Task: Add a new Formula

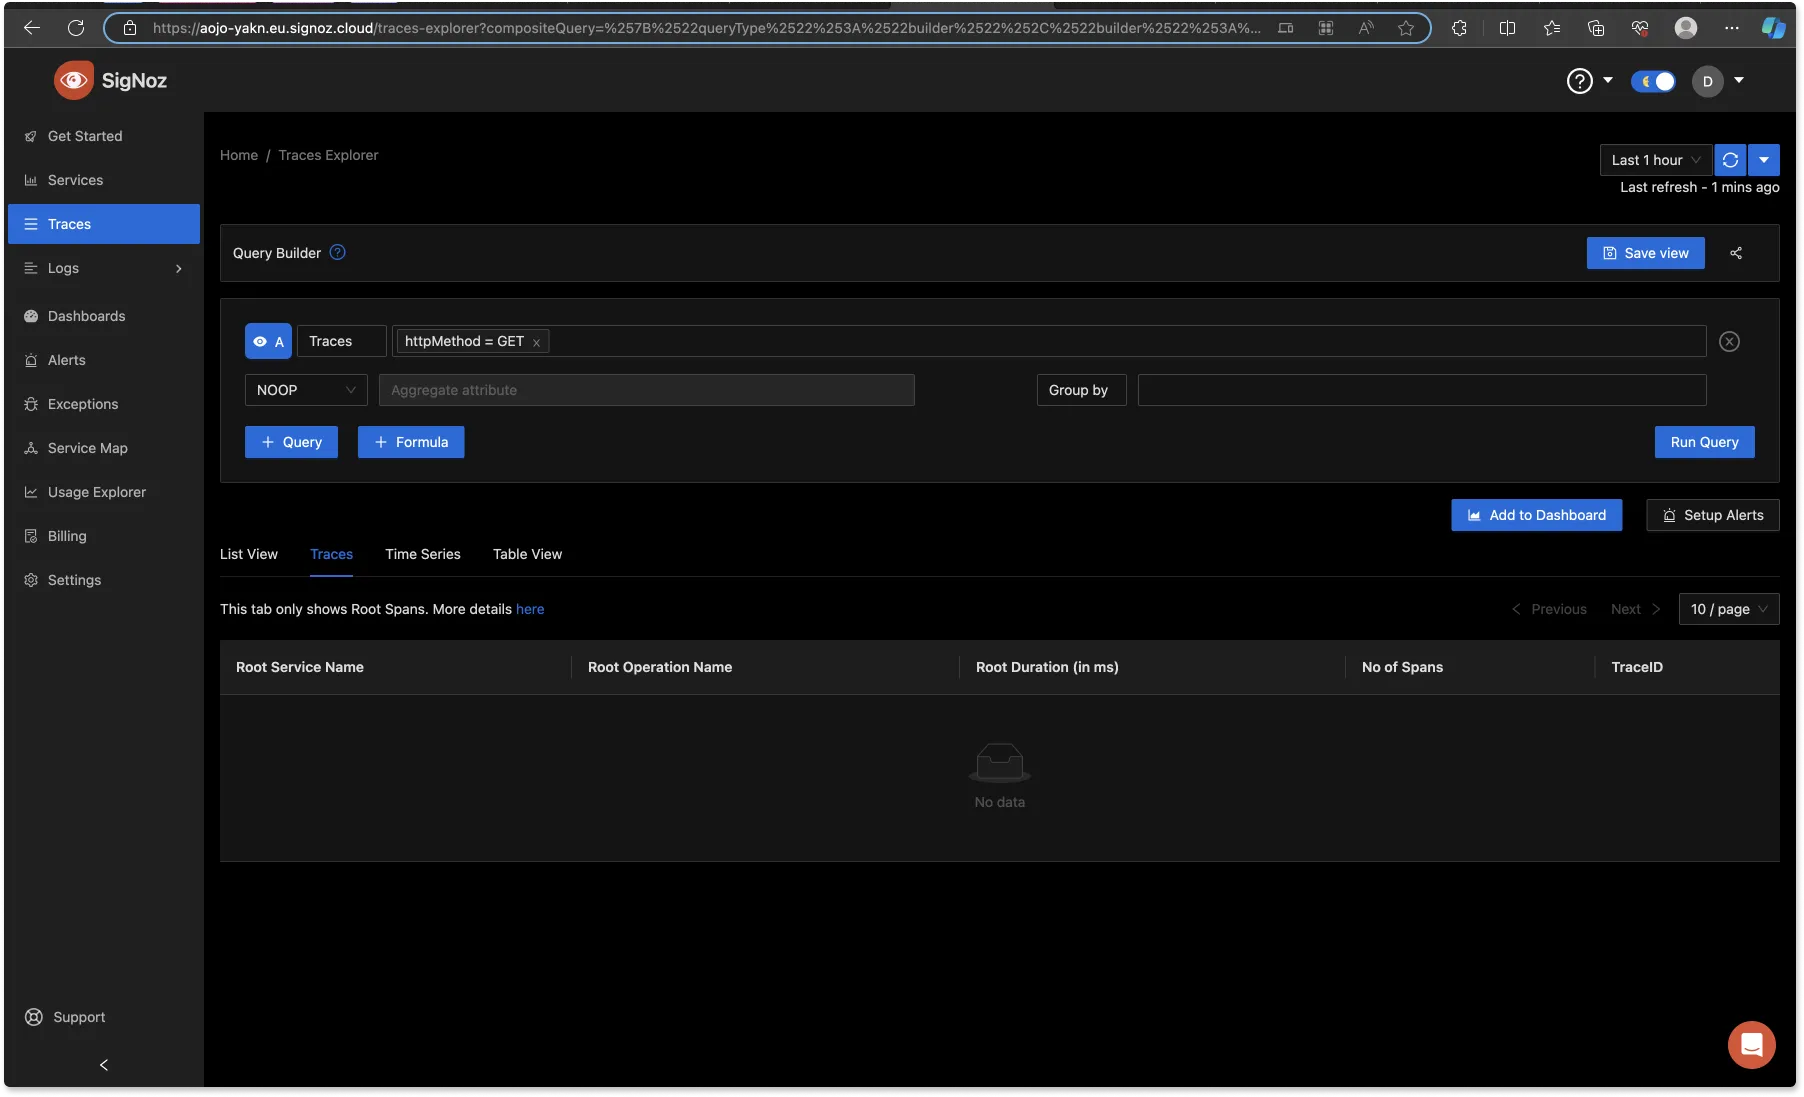Action: (411, 442)
